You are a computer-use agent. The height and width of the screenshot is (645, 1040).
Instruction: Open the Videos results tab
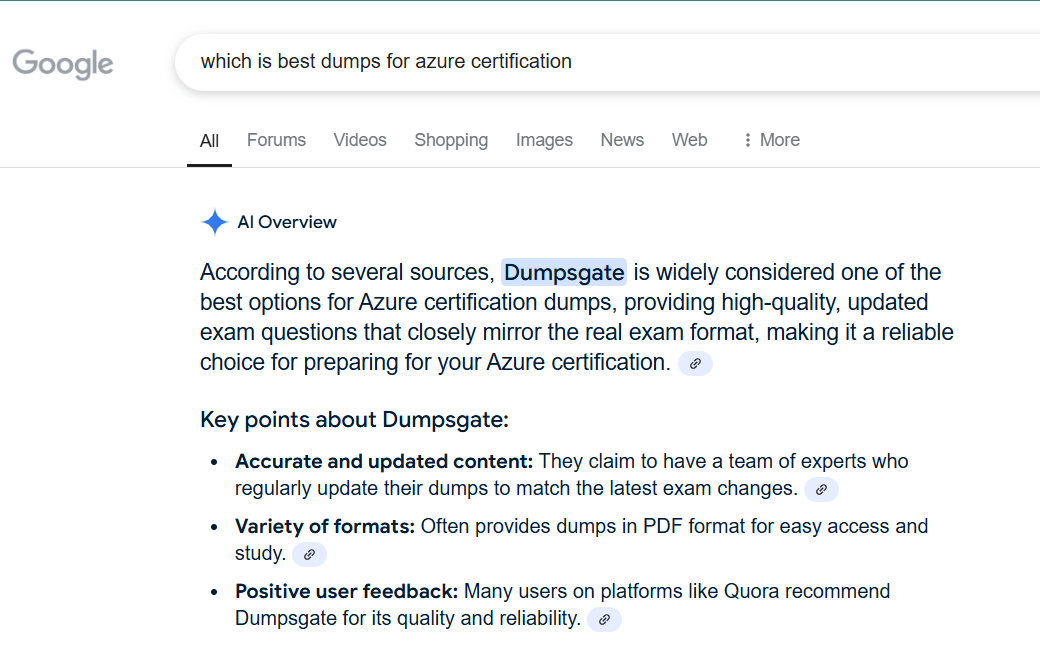tap(360, 140)
